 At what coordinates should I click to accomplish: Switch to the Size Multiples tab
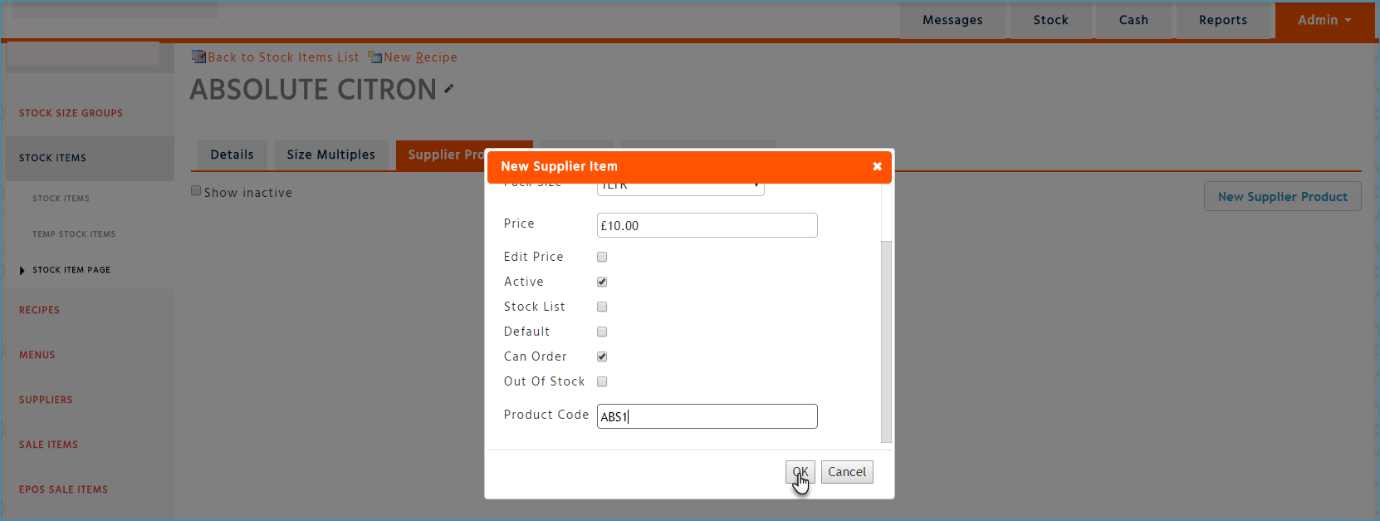click(331, 155)
